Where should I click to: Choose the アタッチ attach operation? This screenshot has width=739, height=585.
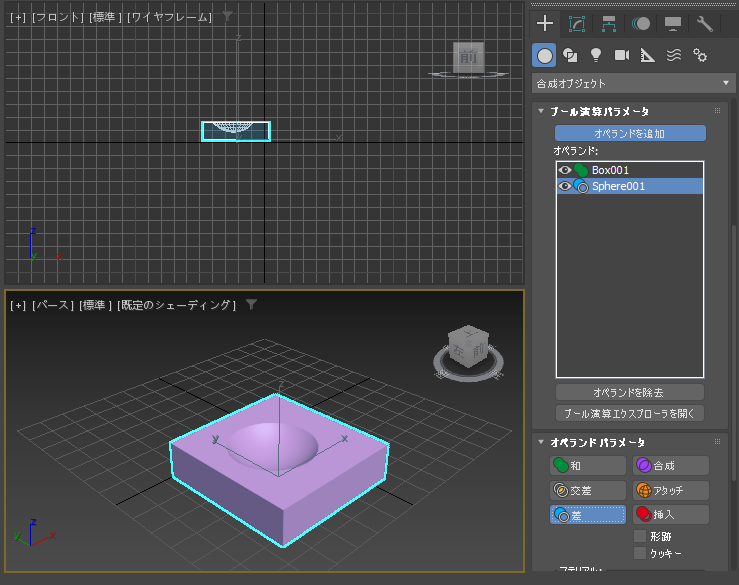671,490
